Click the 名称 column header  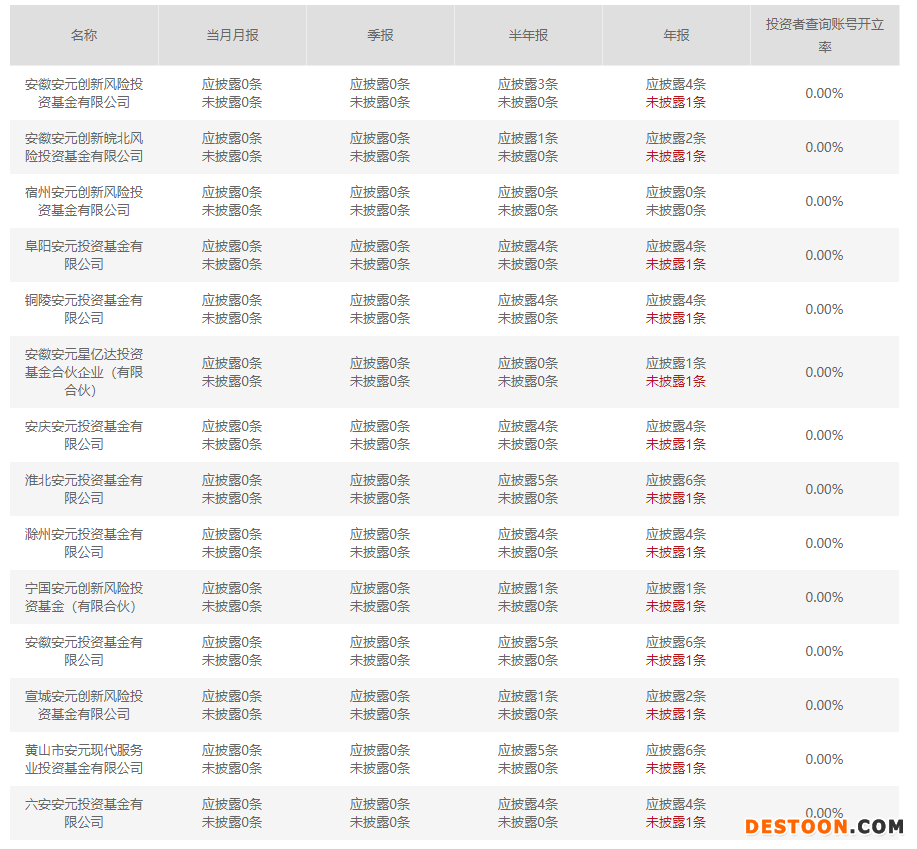pyautogui.click(x=84, y=35)
